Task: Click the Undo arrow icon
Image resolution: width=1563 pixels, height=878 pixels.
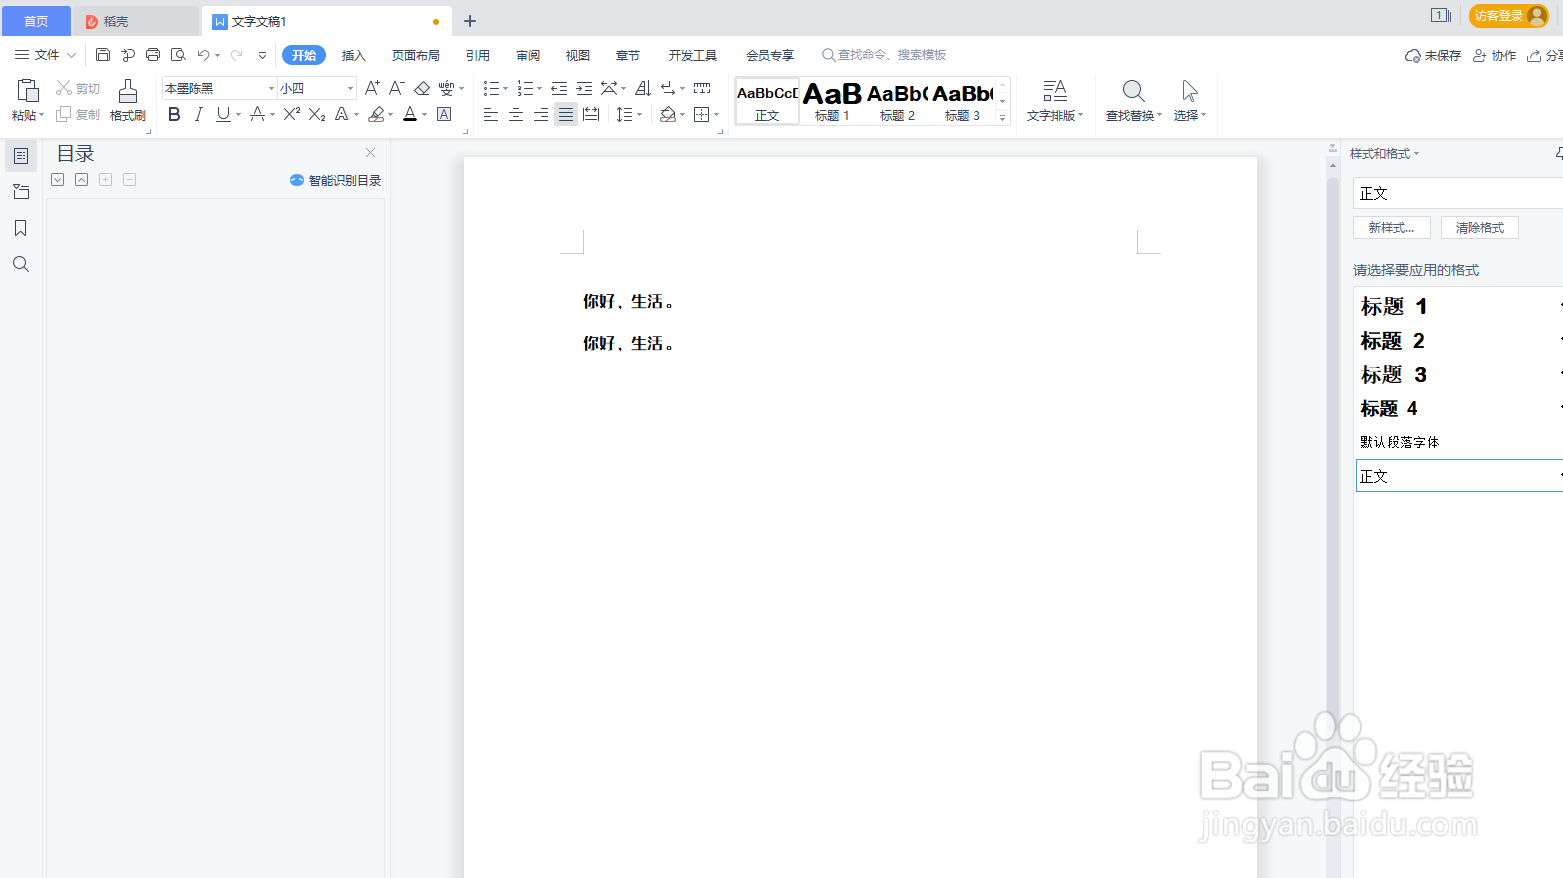Action: (x=203, y=55)
